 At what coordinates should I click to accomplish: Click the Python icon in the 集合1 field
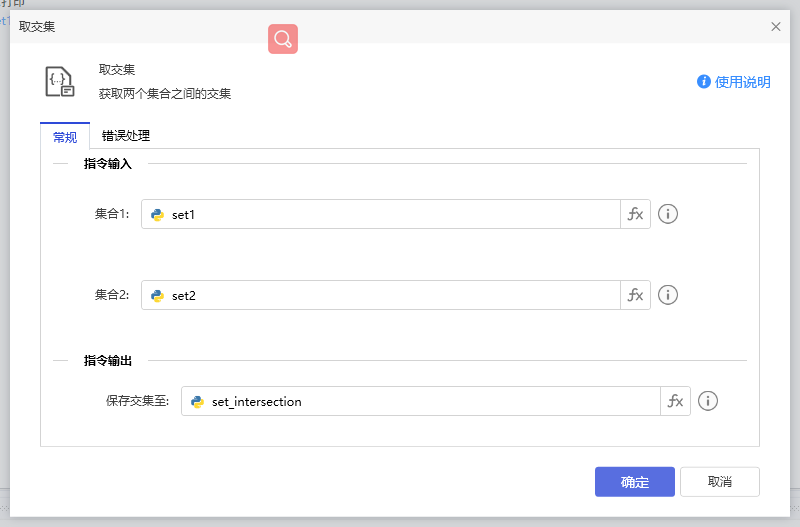(157, 214)
